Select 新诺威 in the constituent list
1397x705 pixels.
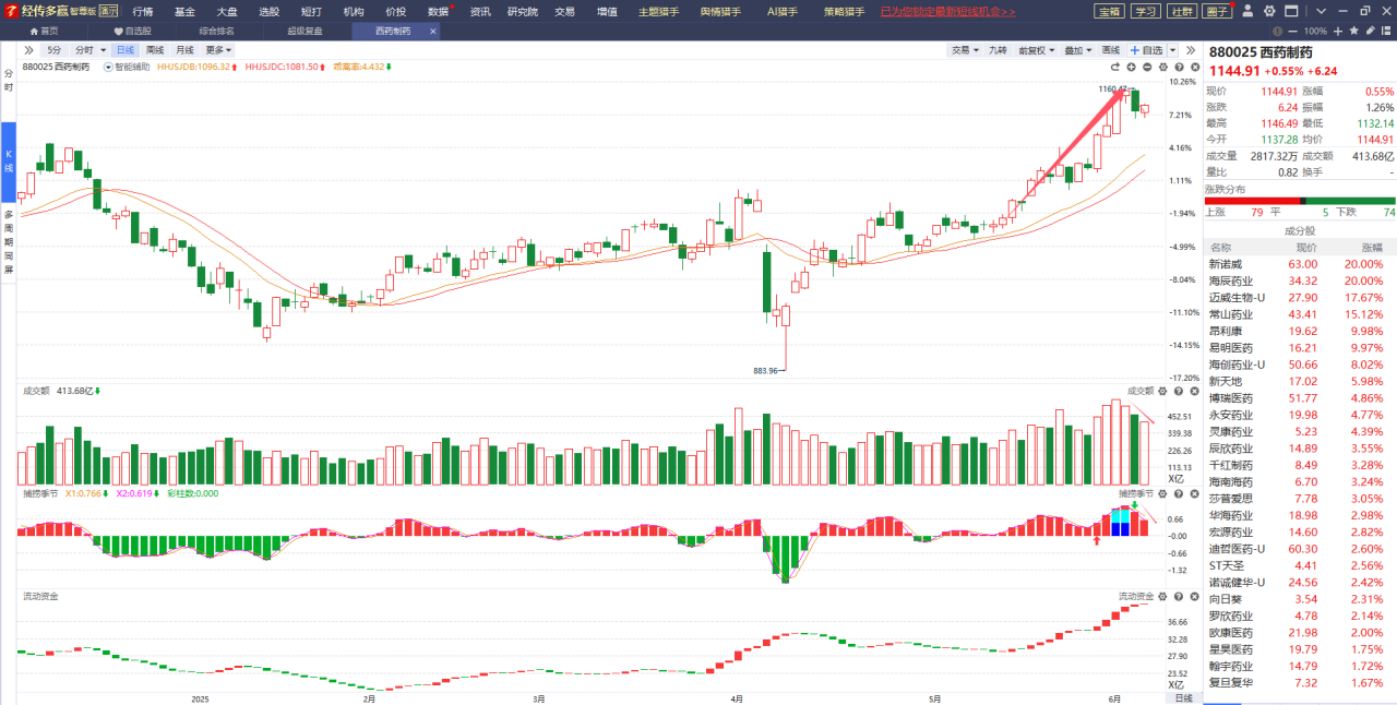click(x=1301, y=264)
